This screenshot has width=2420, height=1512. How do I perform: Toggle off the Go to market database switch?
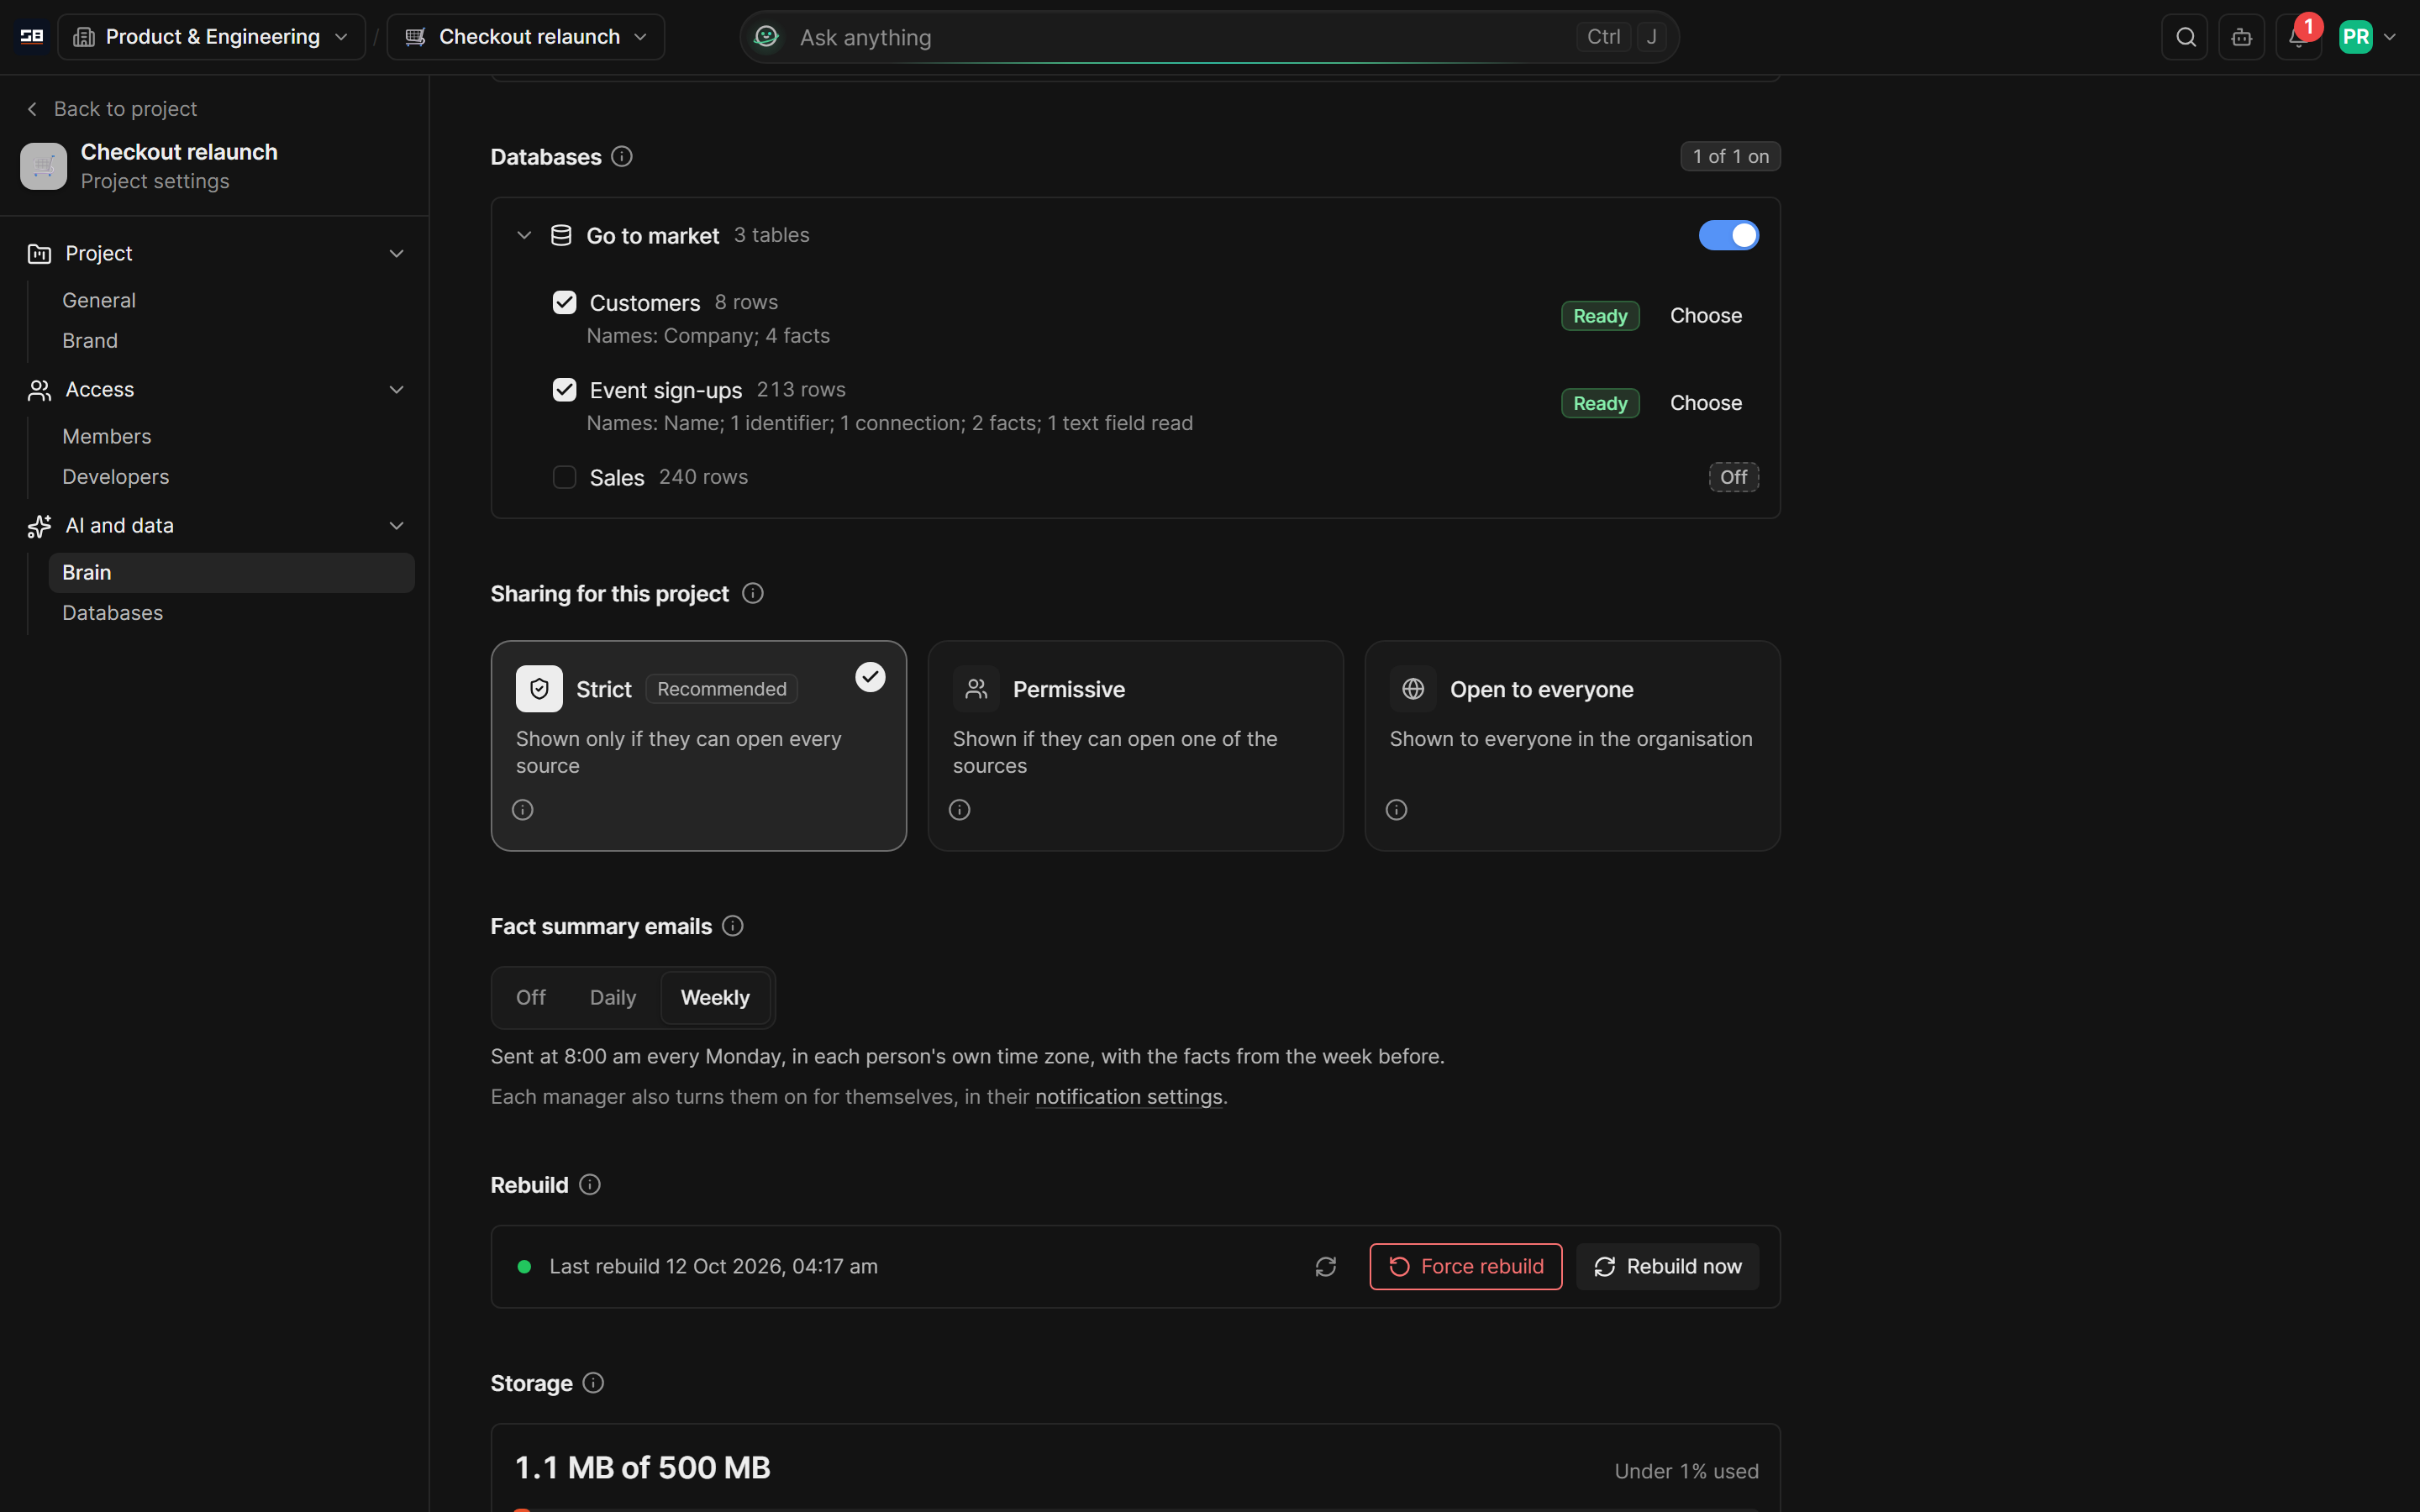point(1728,236)
